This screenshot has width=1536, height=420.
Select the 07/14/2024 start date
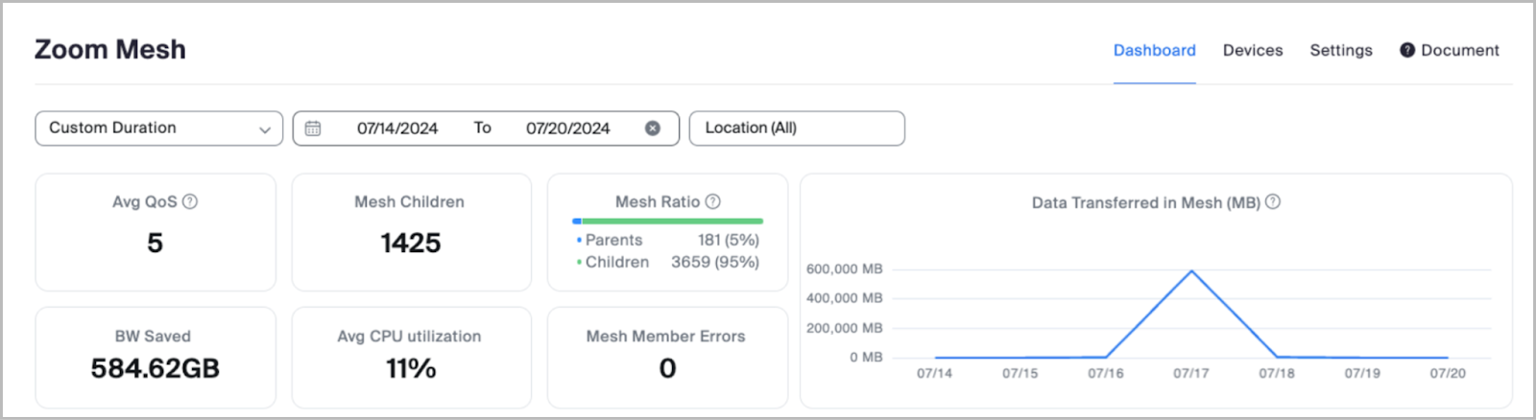[397, 128]
